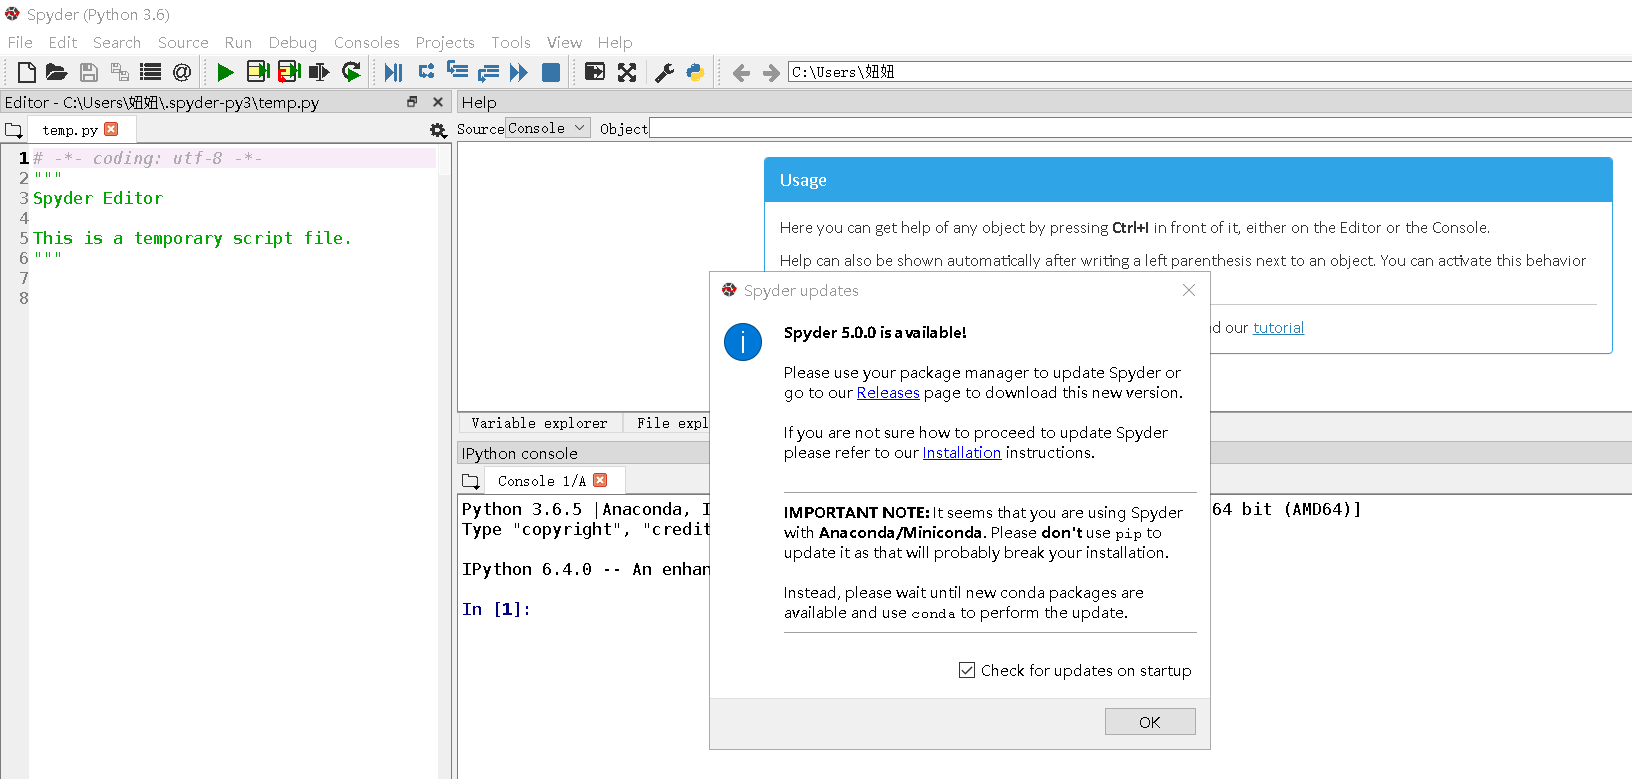Screen dimensions: 1632x779
Task: Click the debug step-over icon
Action: point(426,71)
